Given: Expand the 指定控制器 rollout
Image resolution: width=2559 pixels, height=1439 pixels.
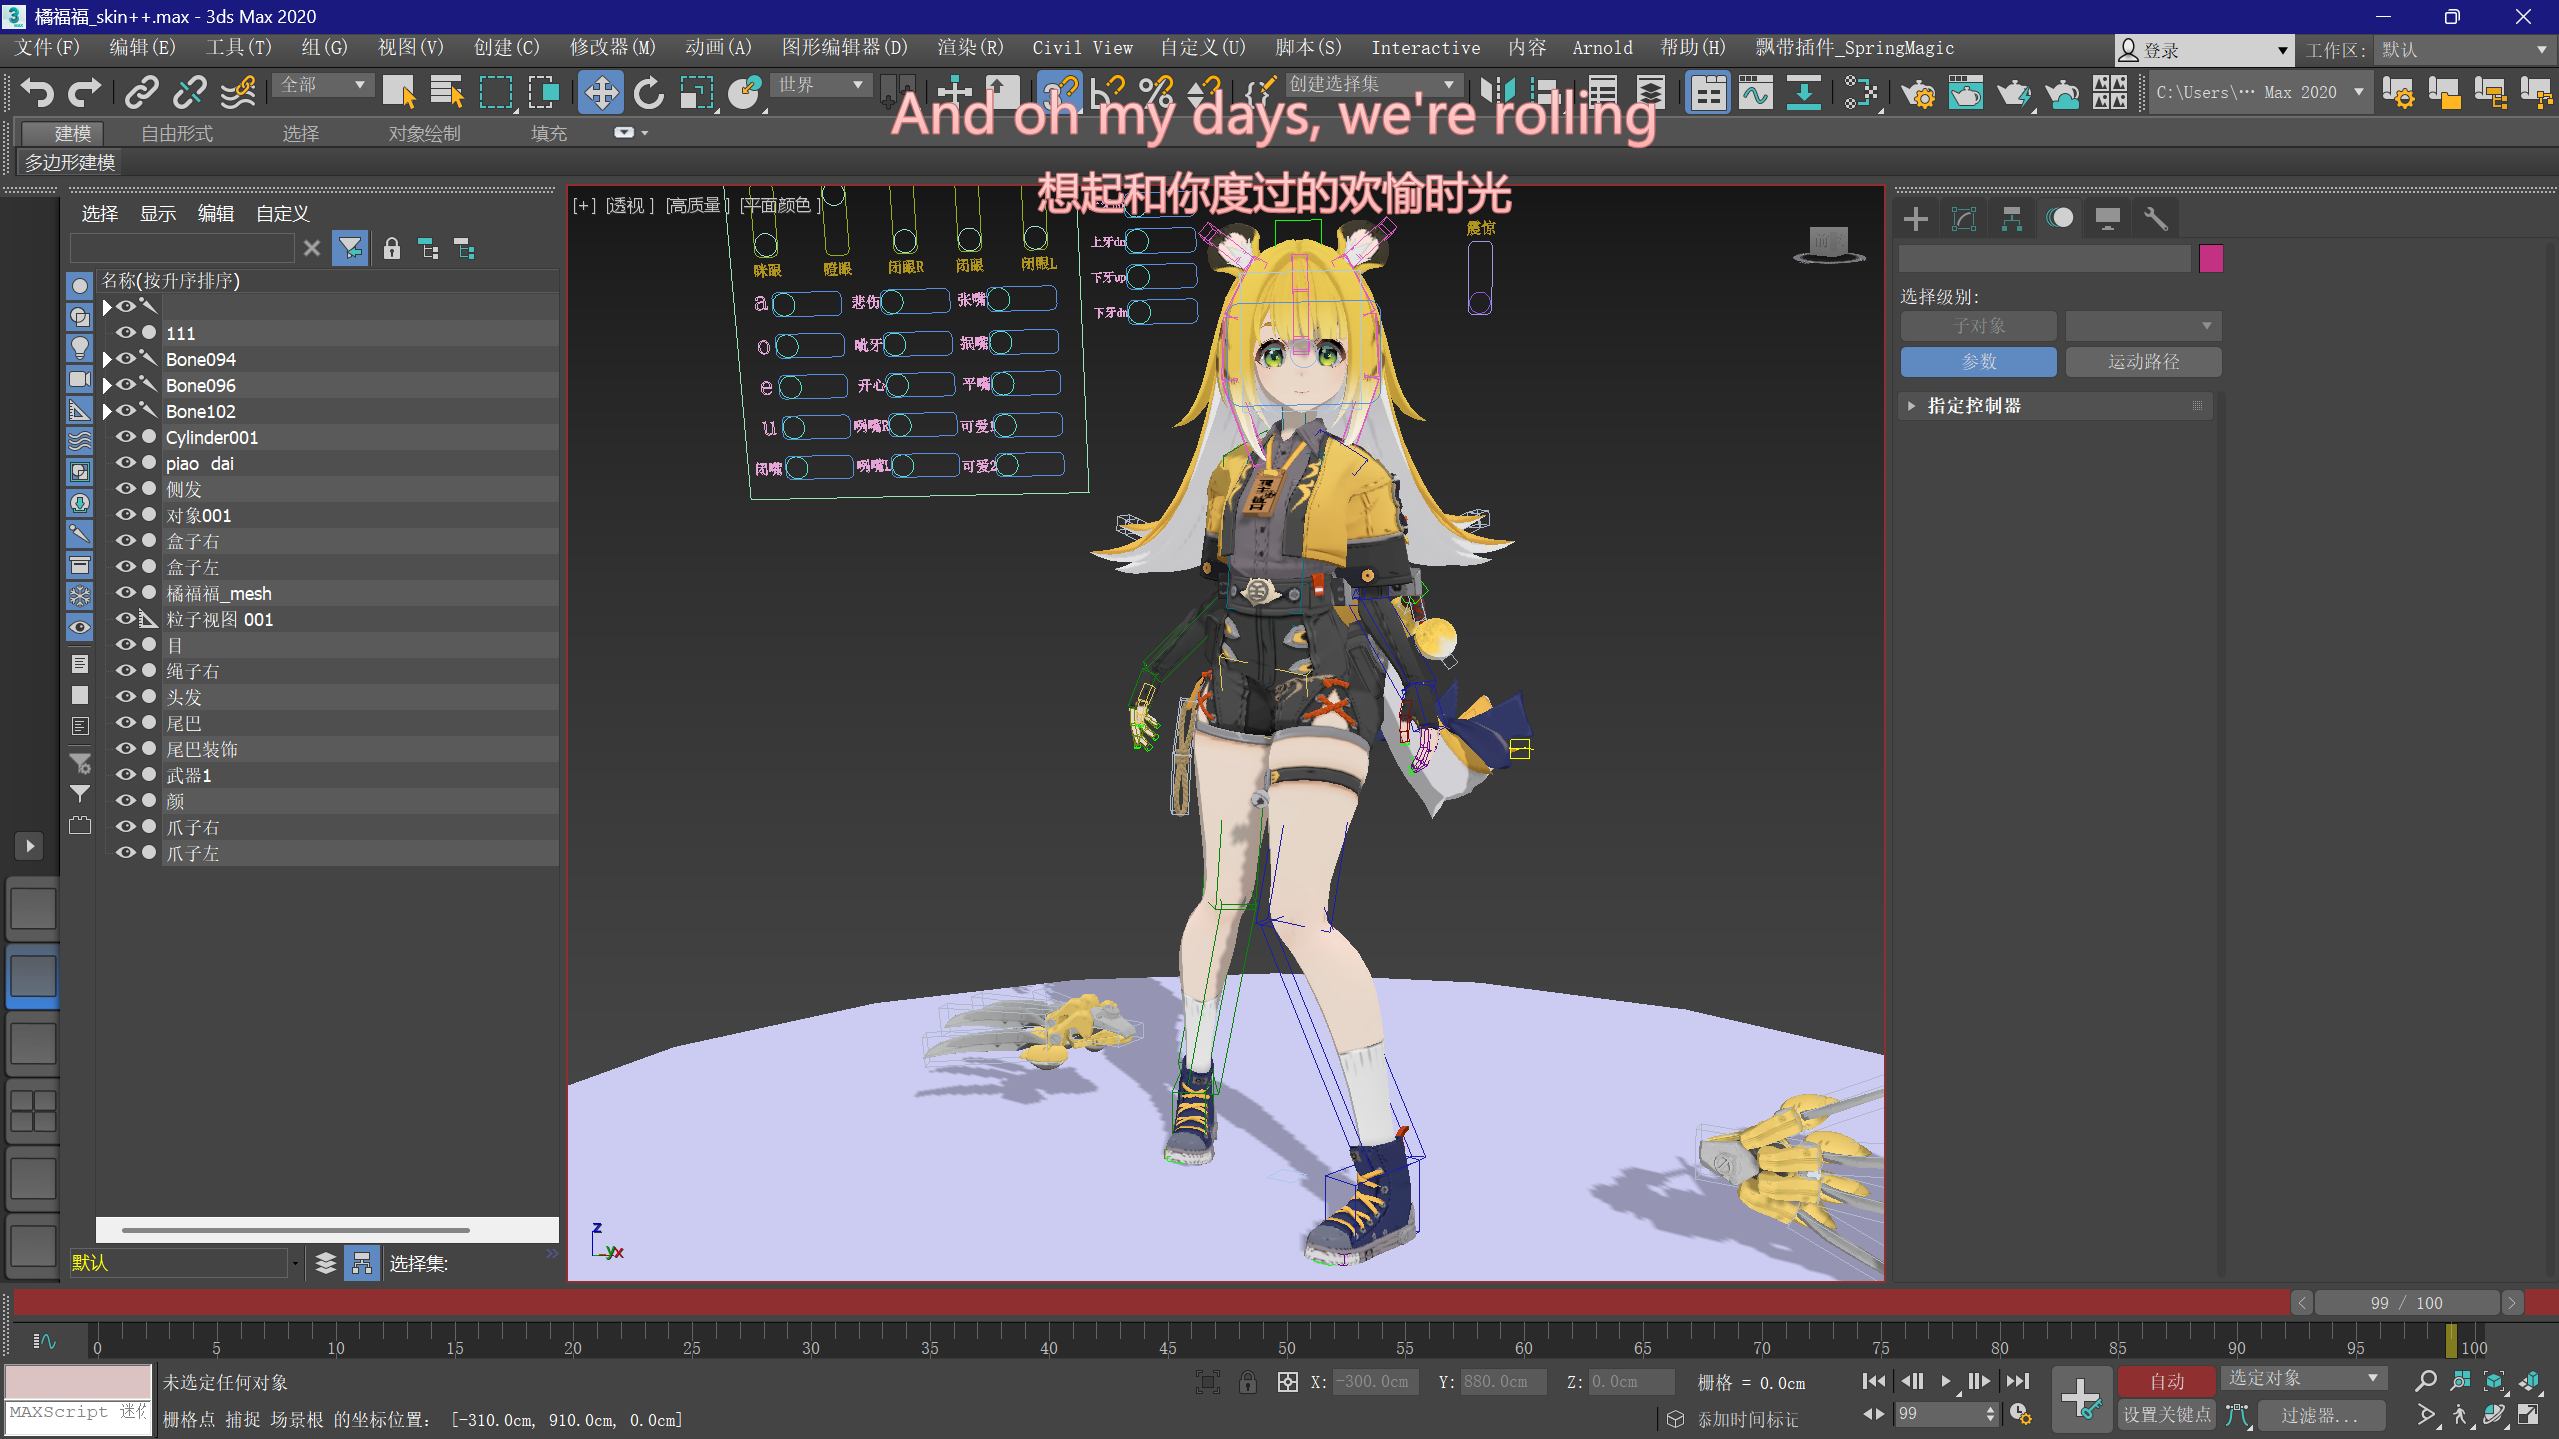Looking at the screenshot, I should point(2055,405).
